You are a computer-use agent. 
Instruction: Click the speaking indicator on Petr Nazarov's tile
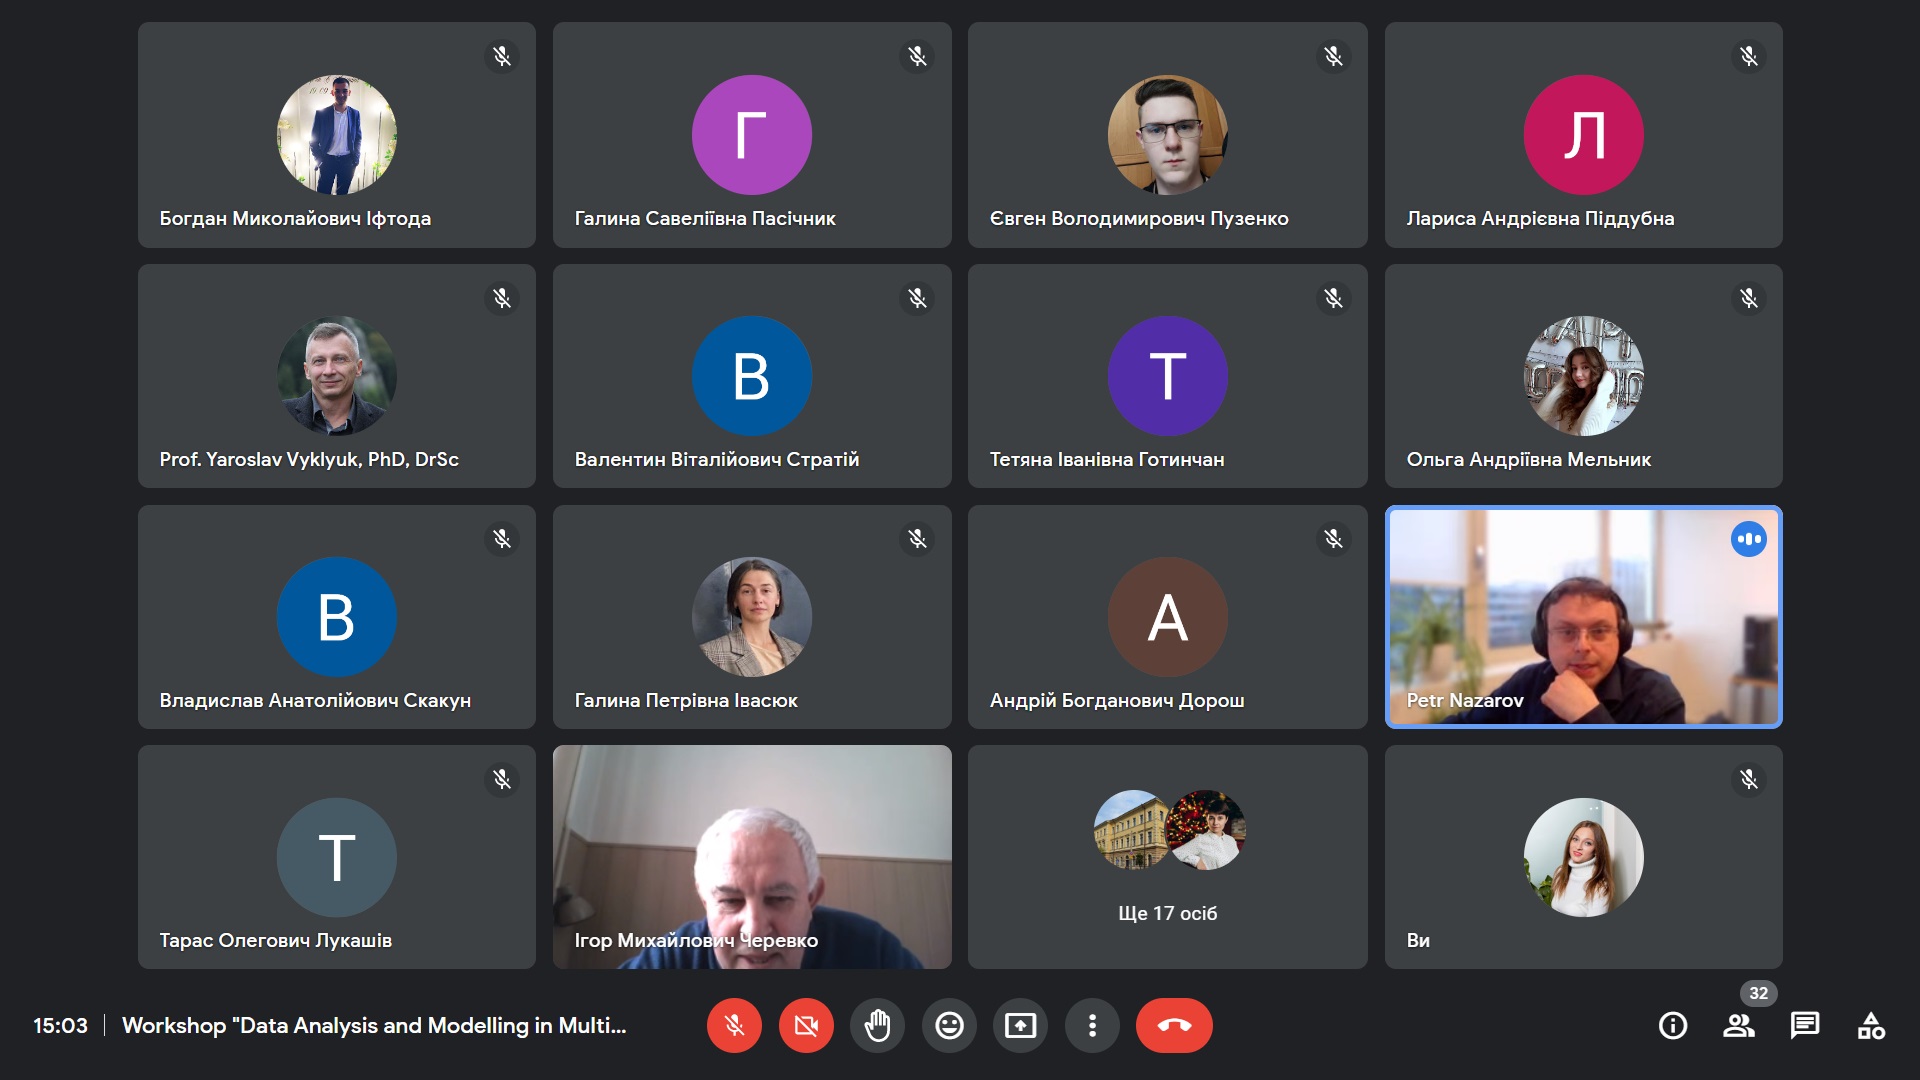tap(1748, 539)
